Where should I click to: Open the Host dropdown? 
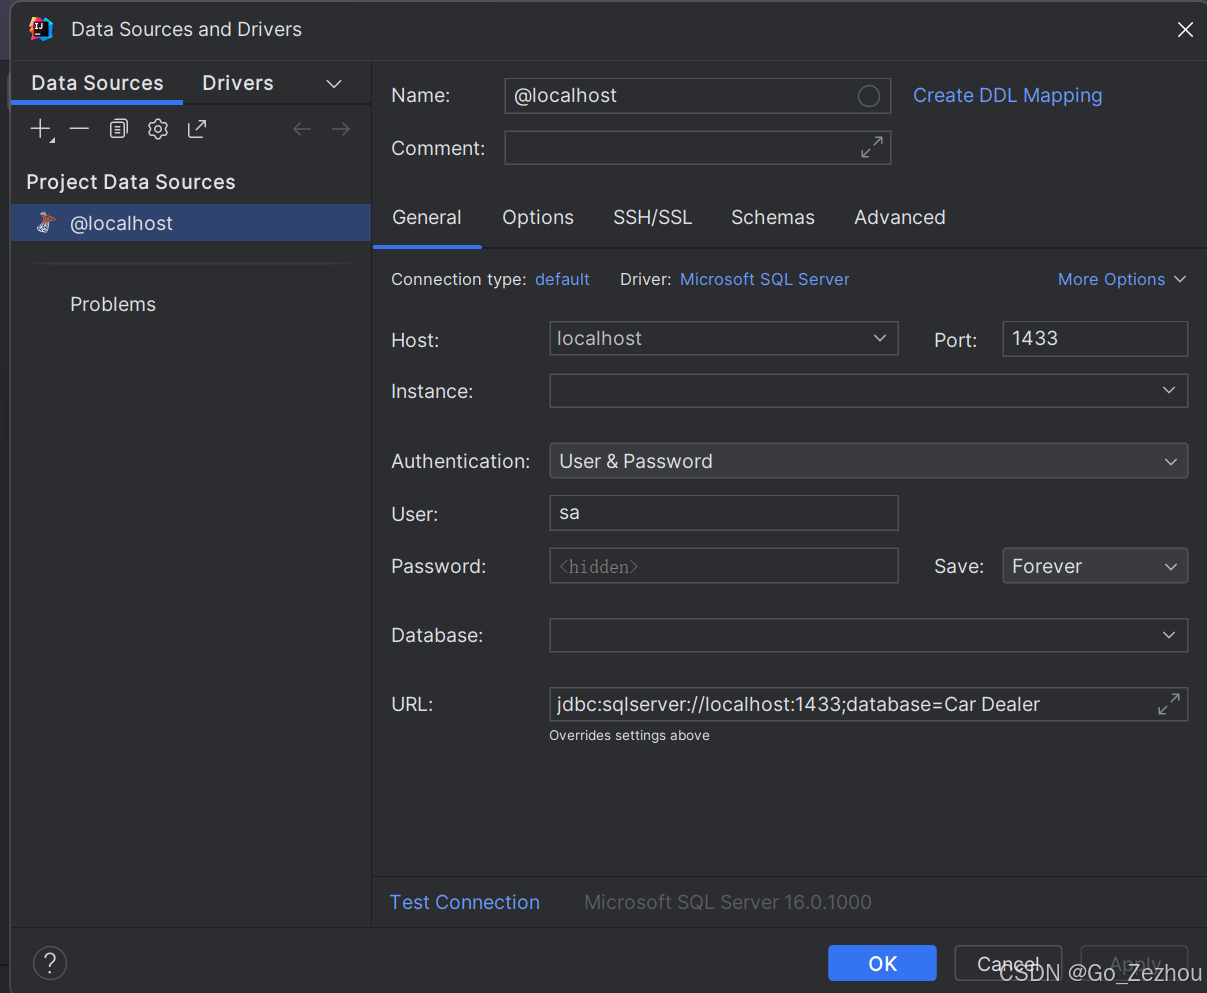point(880,338)
